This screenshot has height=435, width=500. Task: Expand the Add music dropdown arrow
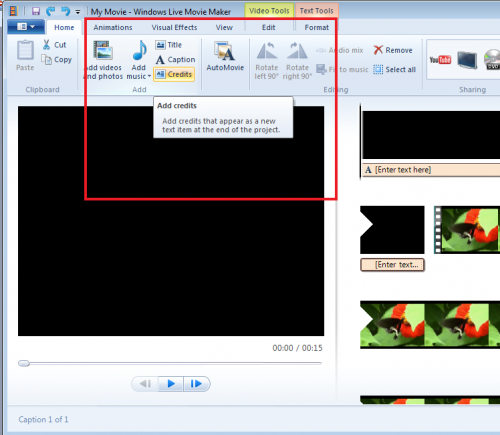coord(149,76)
